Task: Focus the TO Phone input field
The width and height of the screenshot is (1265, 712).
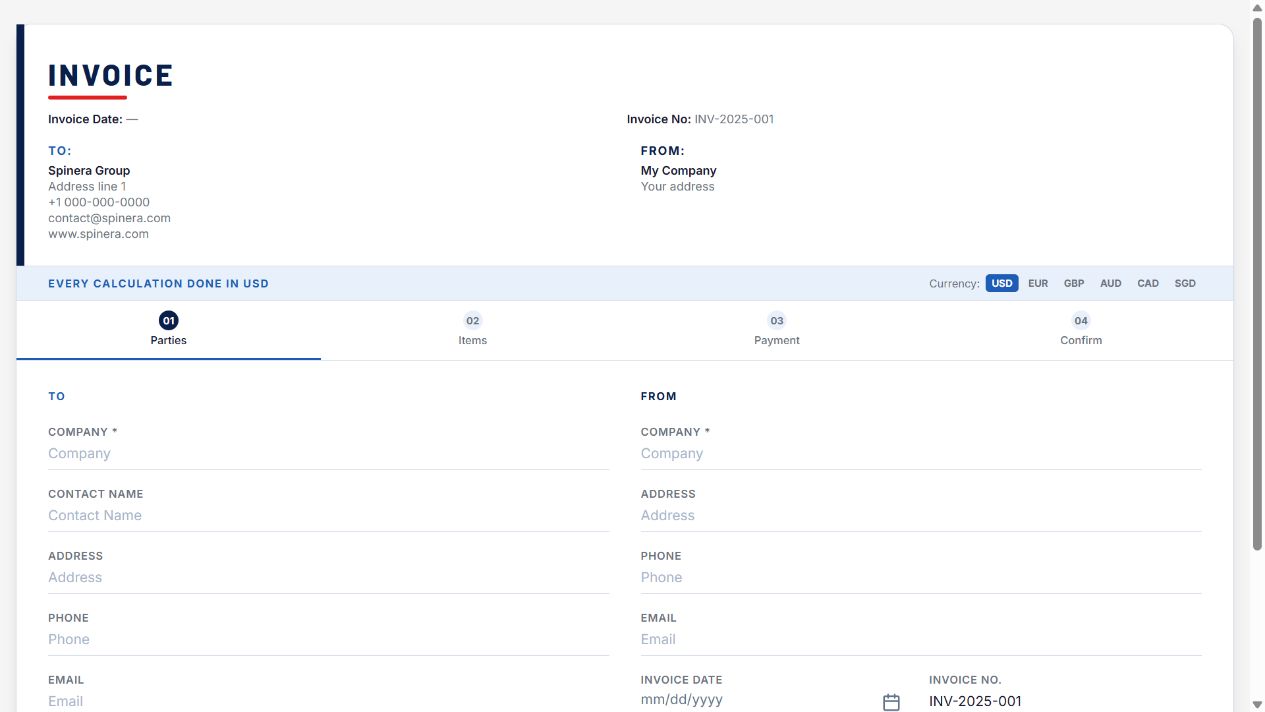Action: (x=328, y=640)
